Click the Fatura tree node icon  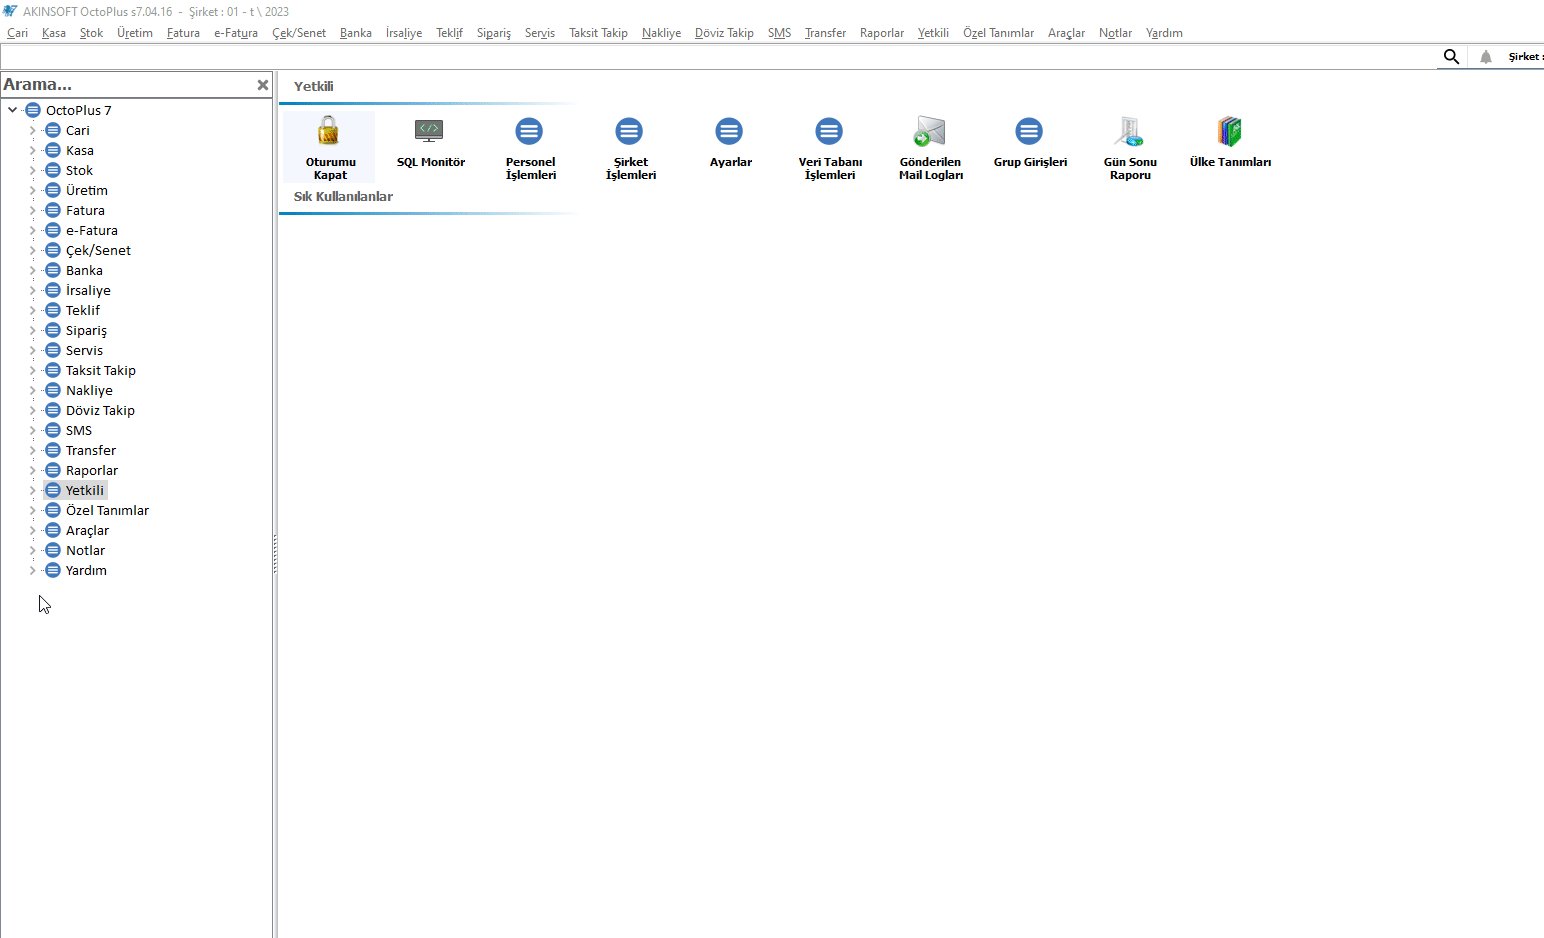[x=53, y=210]
